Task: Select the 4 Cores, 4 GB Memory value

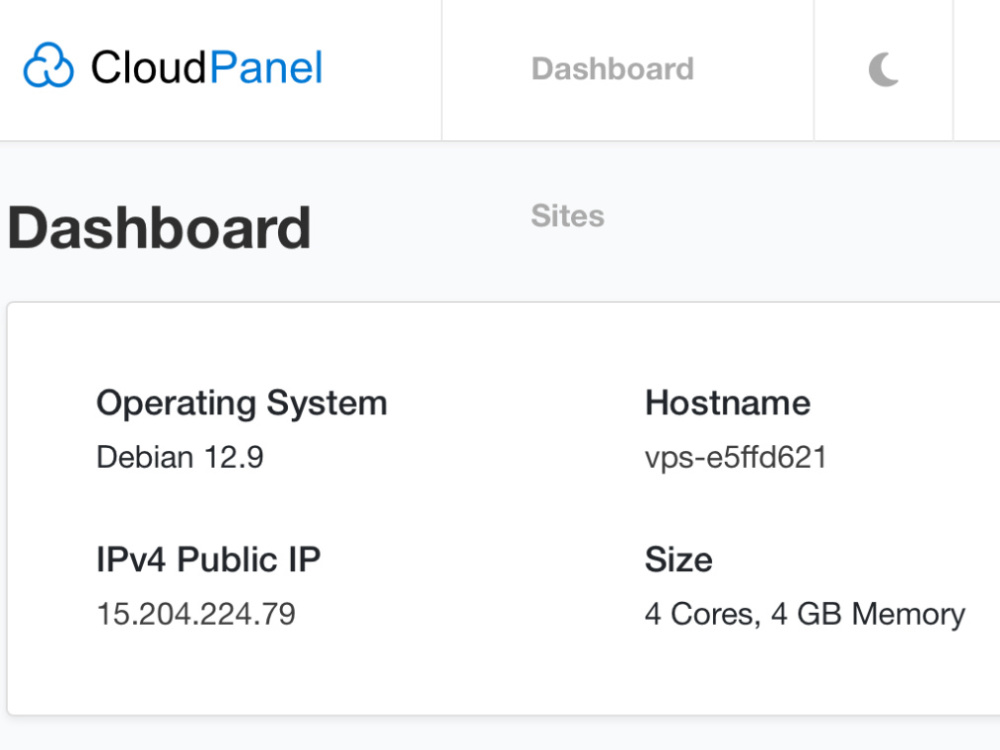Action: click(x=805, y=615)
